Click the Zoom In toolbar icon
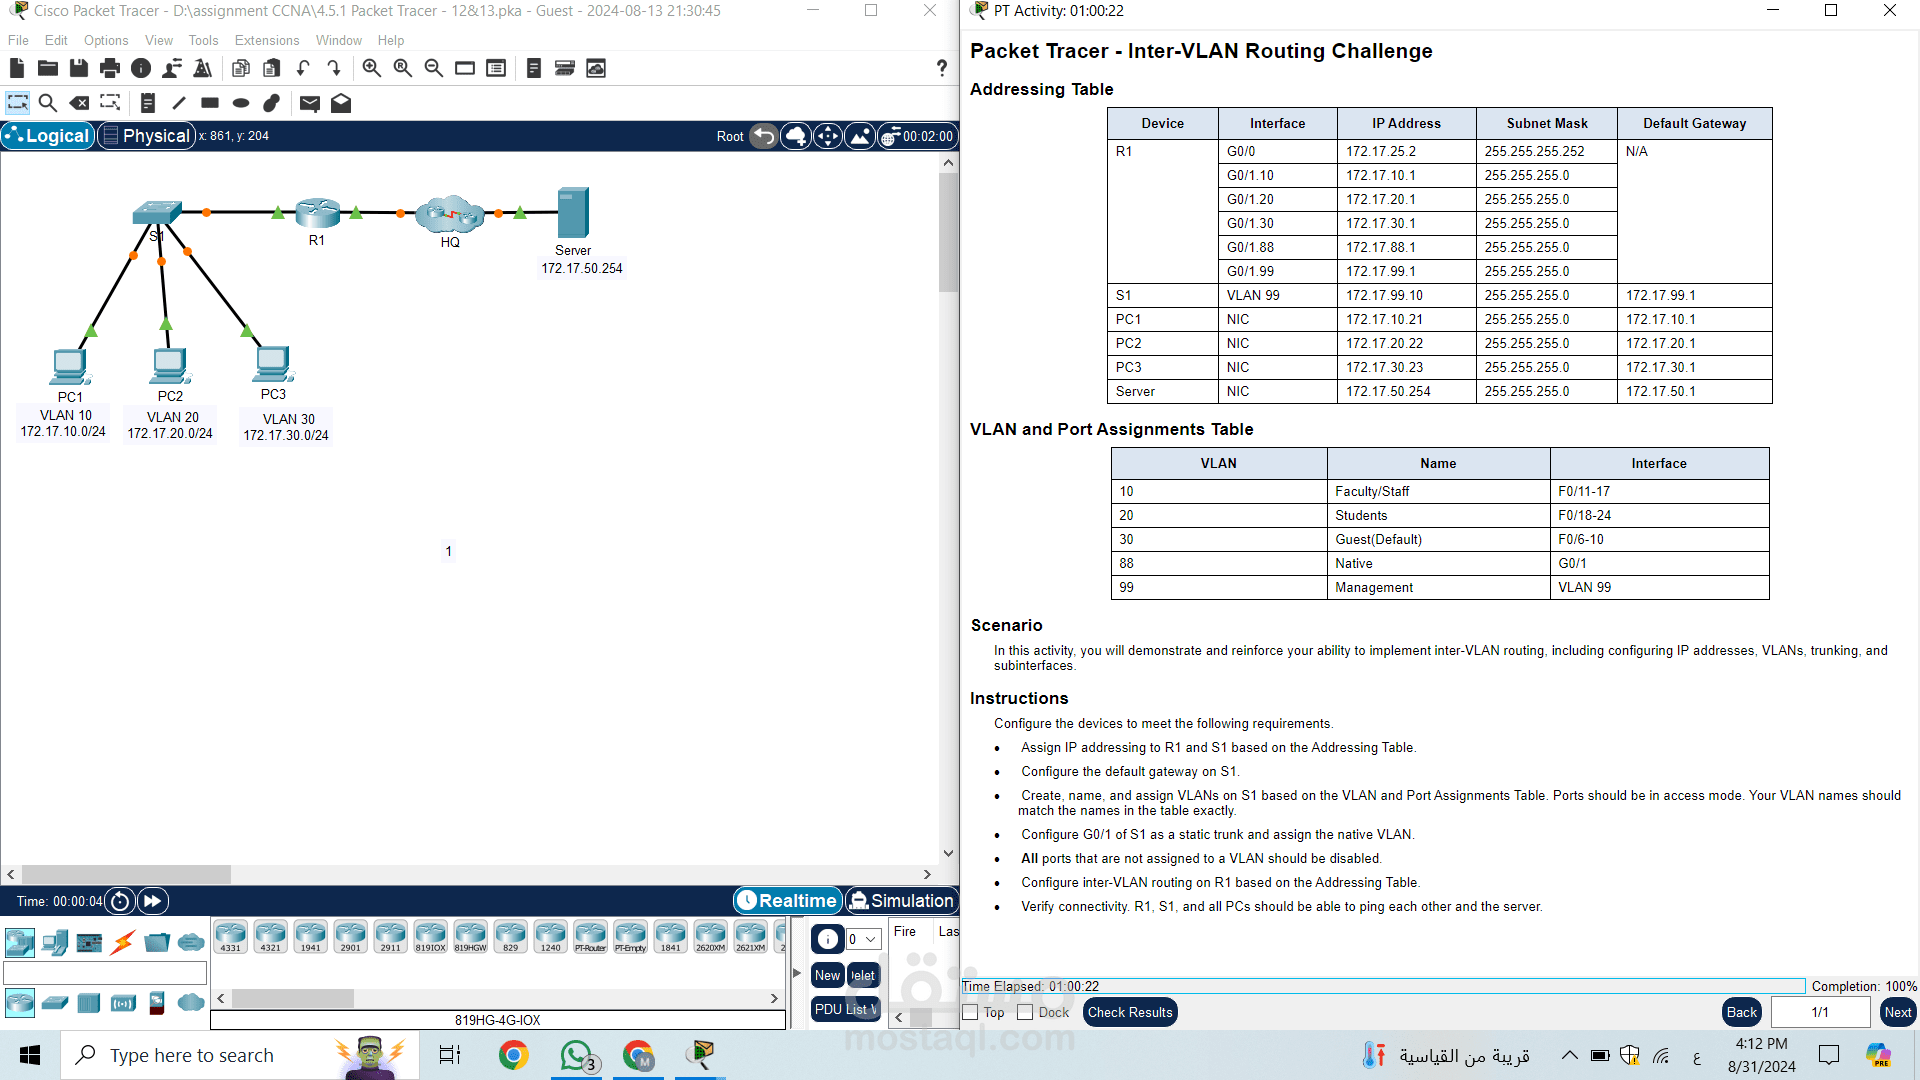 pyautogui.click(x=371, y=68)
